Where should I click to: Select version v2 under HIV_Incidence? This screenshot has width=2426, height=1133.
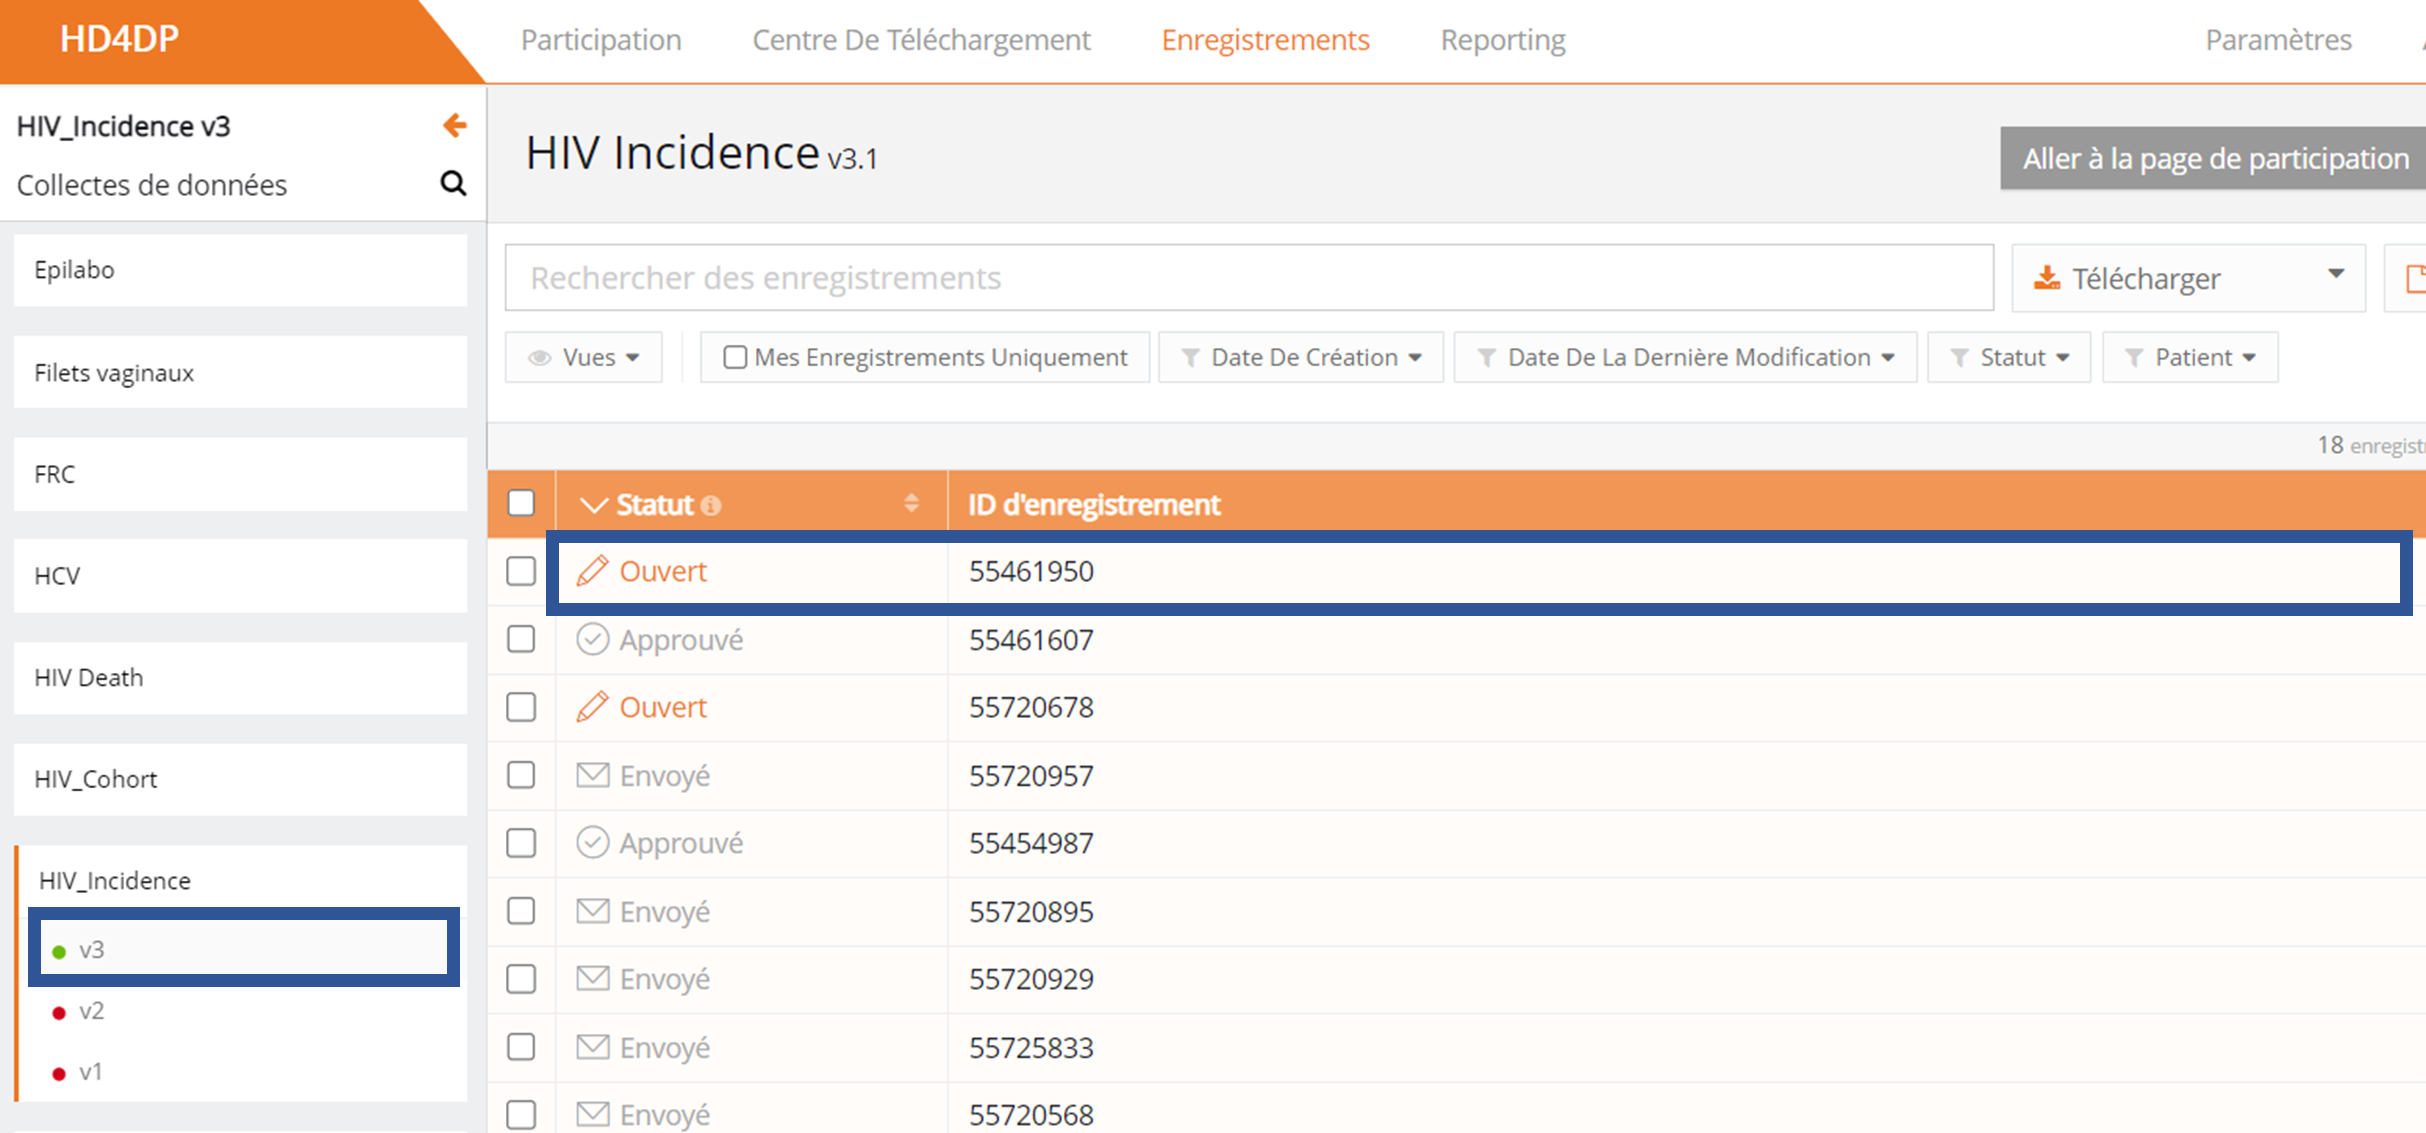[x=91, y=1011]
